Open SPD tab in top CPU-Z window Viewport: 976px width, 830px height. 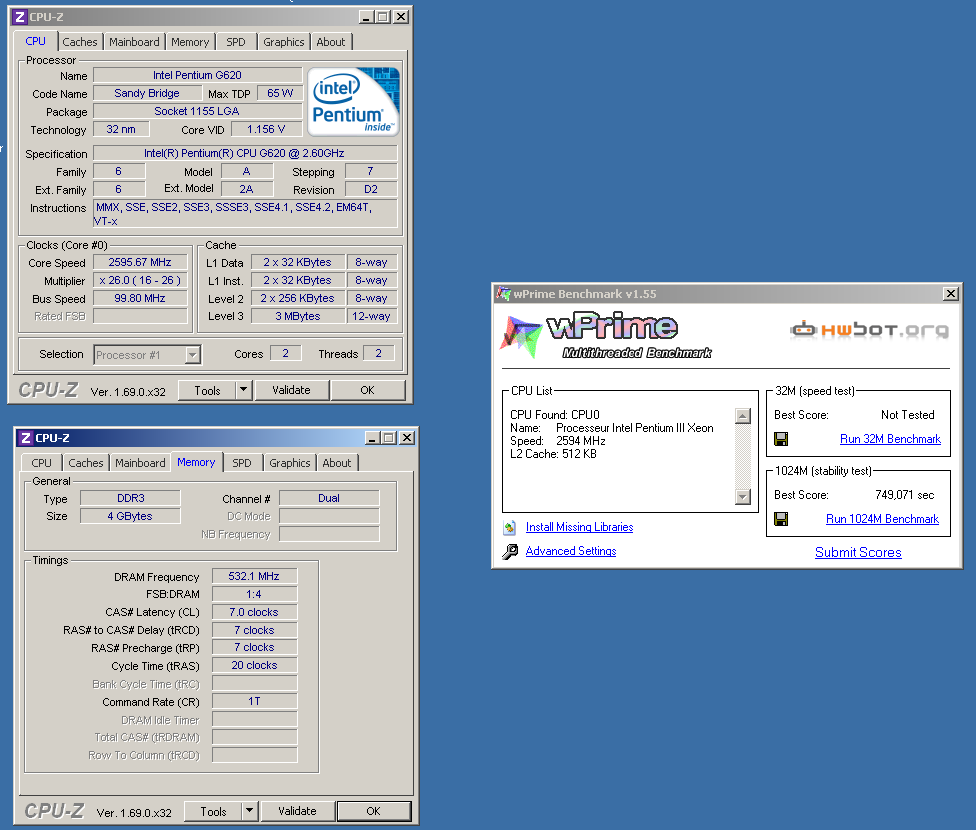pyautogui.click(x=235, y=42)
